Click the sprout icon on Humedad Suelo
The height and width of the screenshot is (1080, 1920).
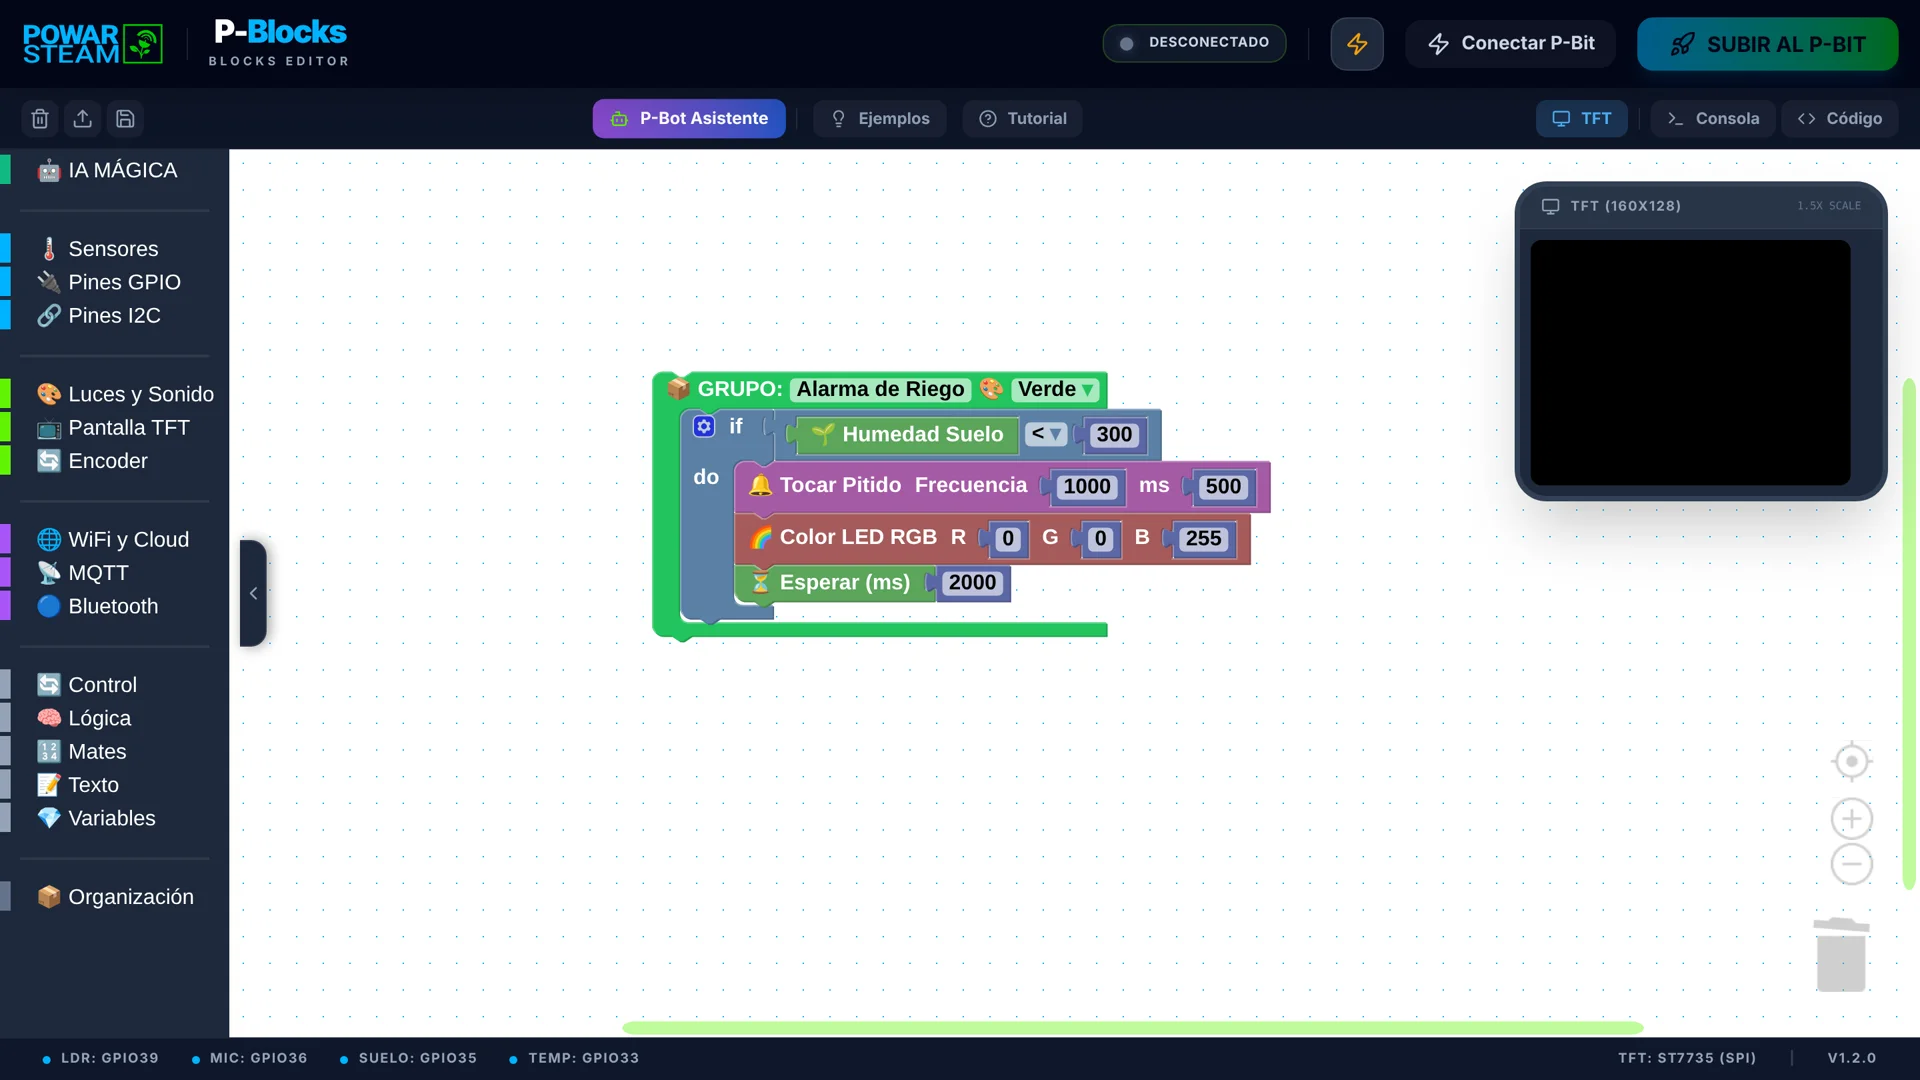click(x=823, y=435)
